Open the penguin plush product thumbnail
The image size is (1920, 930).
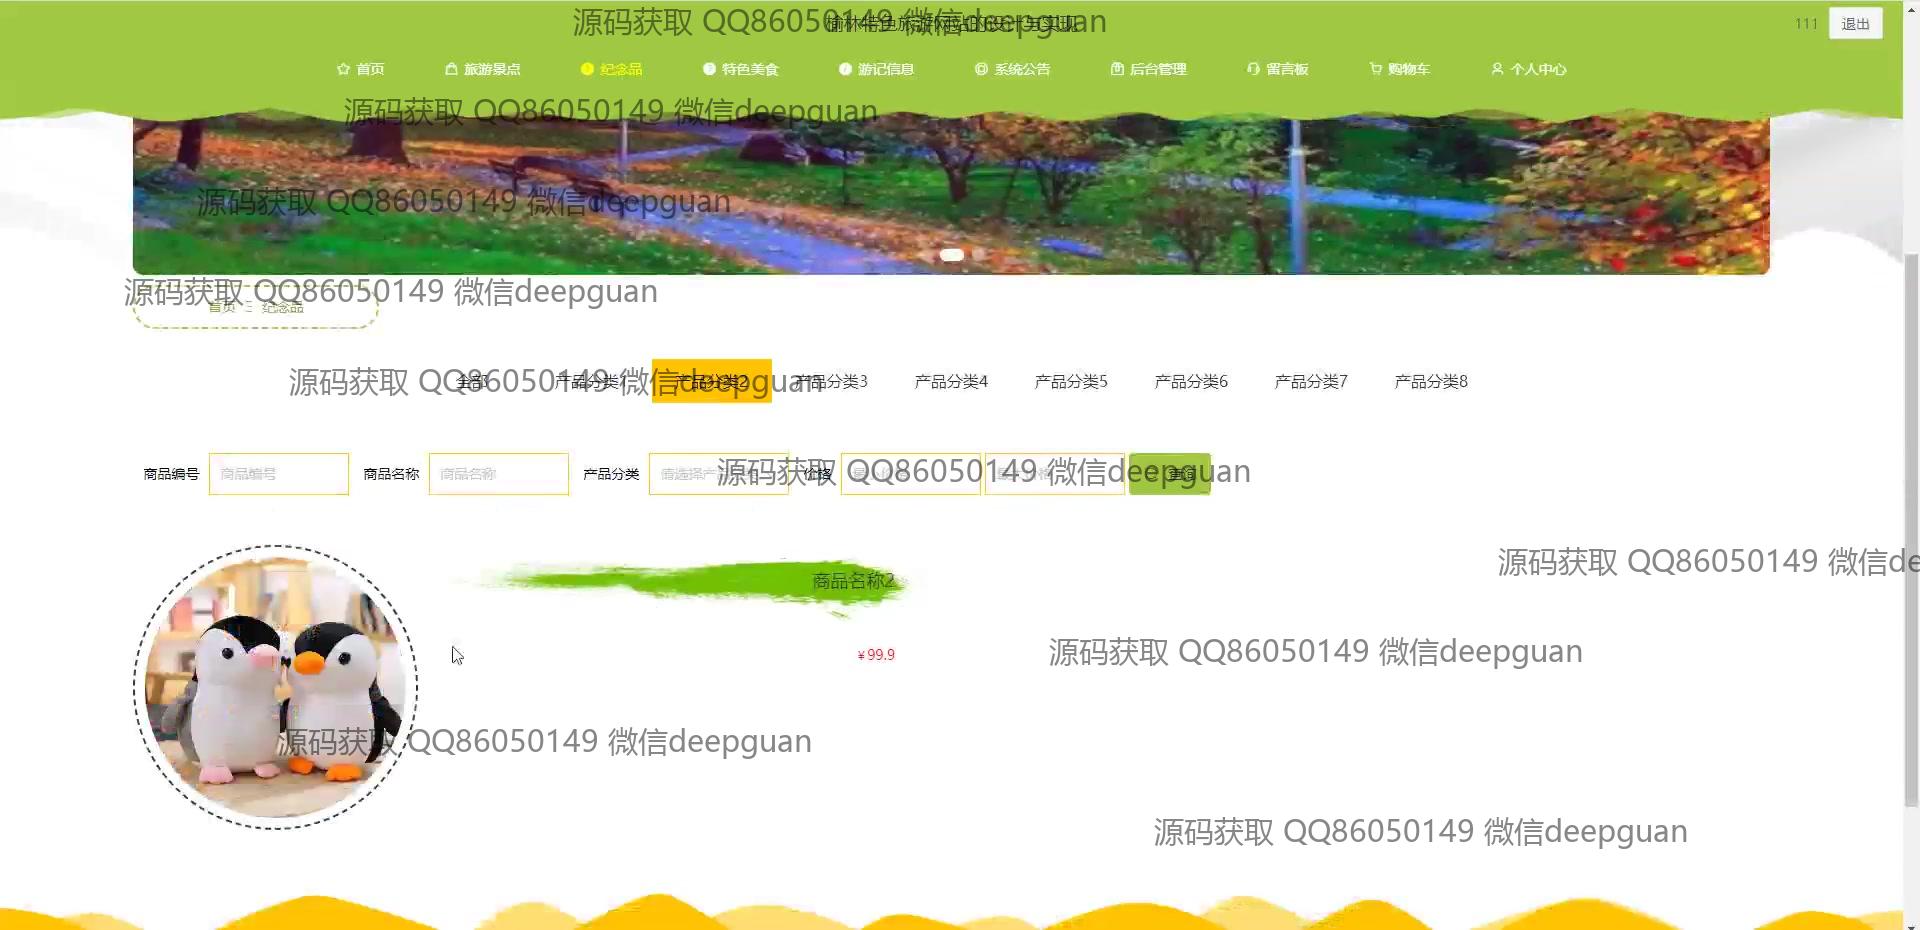click(x=275, y=687)
